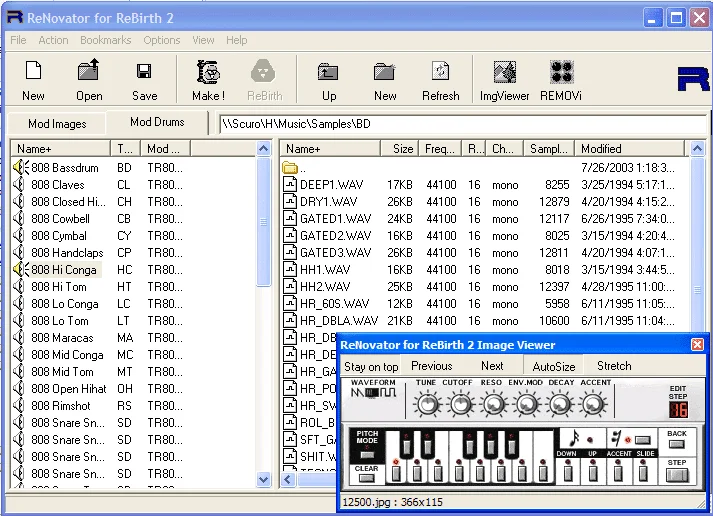The height and width of the screenshot is (516, 713).
Task: Sort files by Size column header
Action: (399, 149)
